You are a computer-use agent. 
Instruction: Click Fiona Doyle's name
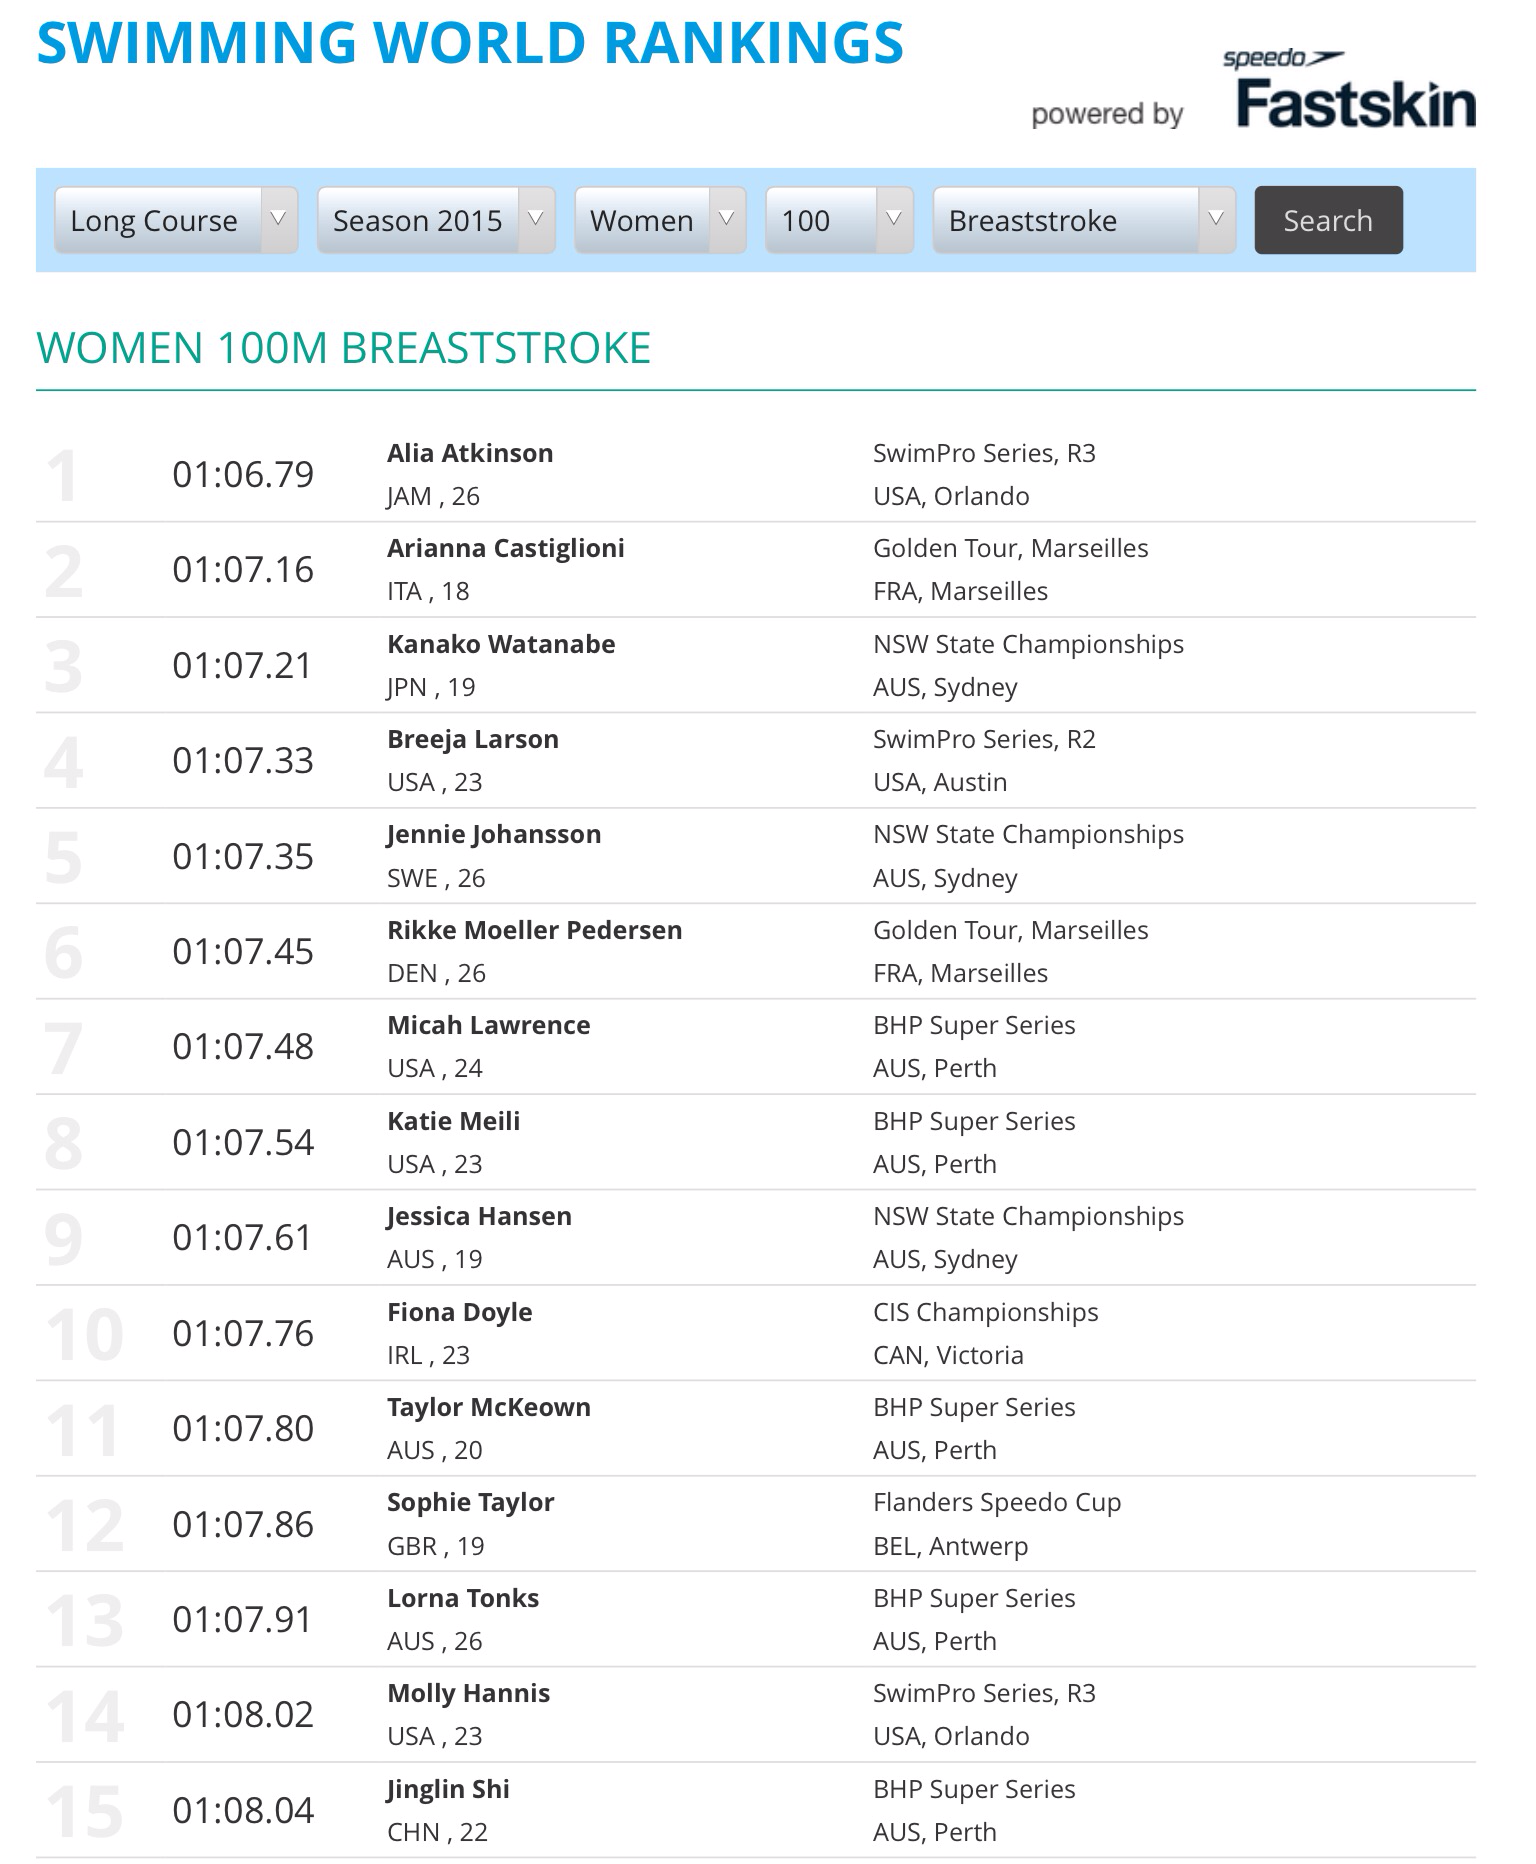[459, 1312]
